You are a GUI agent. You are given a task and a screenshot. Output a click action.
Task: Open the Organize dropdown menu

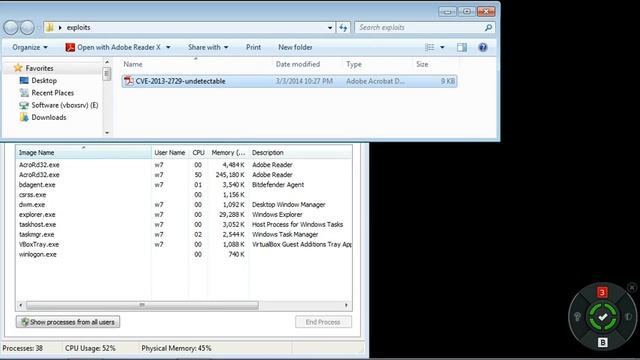(x=30, y=47)
